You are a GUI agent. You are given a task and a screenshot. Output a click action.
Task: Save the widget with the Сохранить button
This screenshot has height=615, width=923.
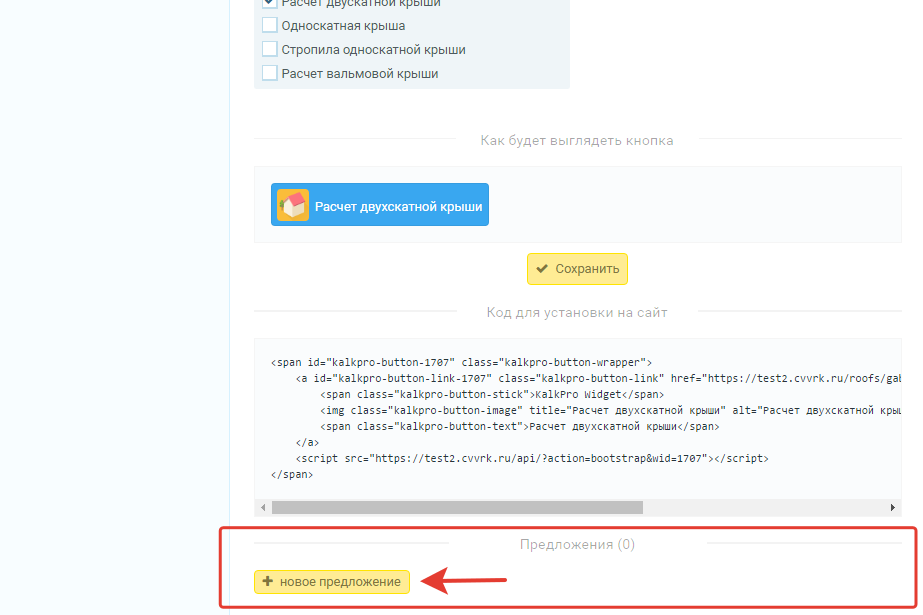[577, 269]
